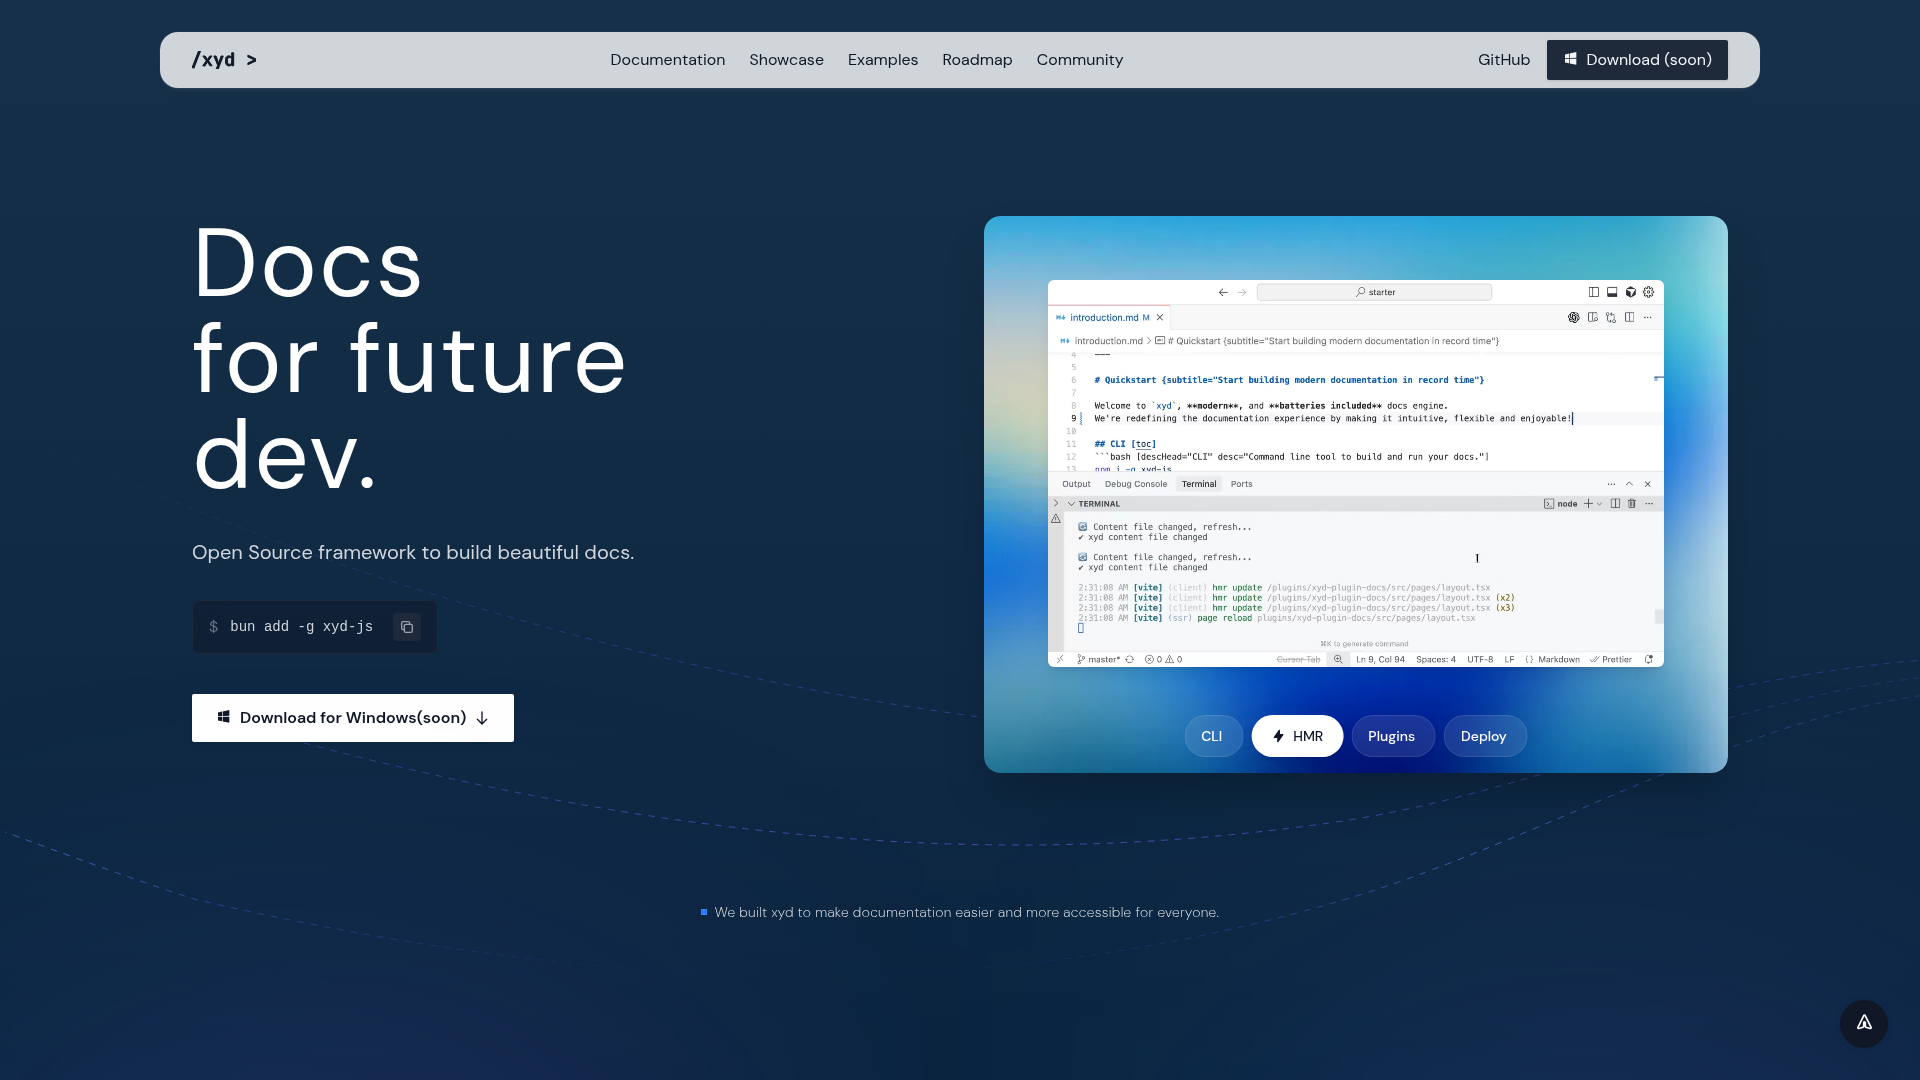Show the Deploy preview
Viewport: 1920px width, 1080px height.
pos(1483,736)
